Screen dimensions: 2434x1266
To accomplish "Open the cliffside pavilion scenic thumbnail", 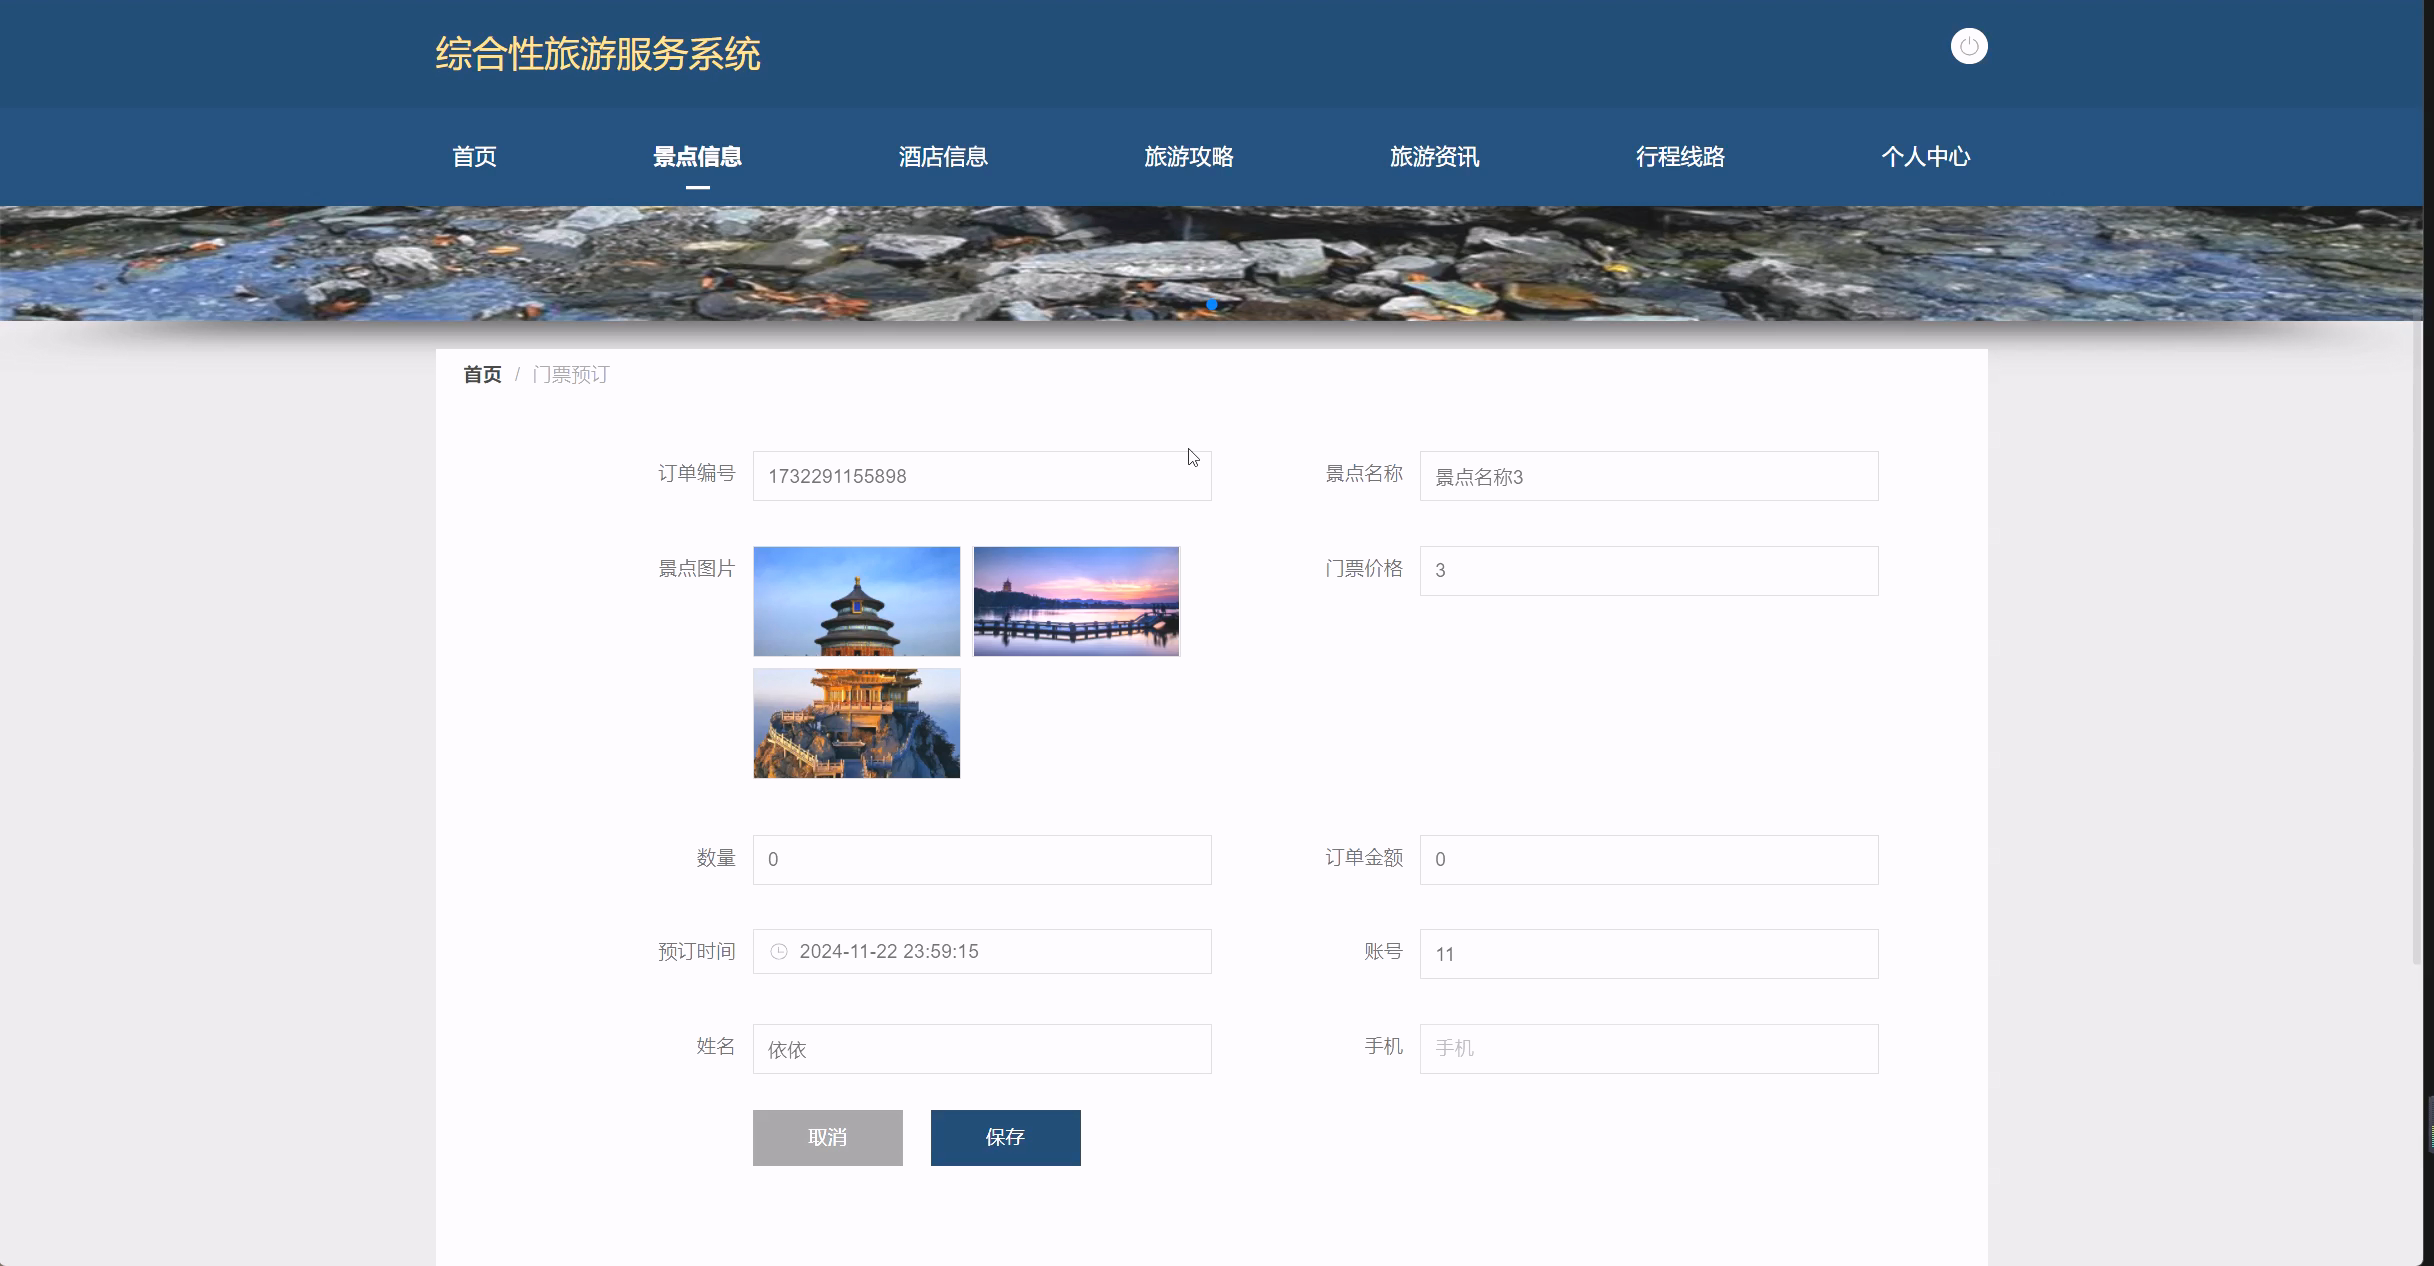I will pyautogui.click(x=856, y=723).
